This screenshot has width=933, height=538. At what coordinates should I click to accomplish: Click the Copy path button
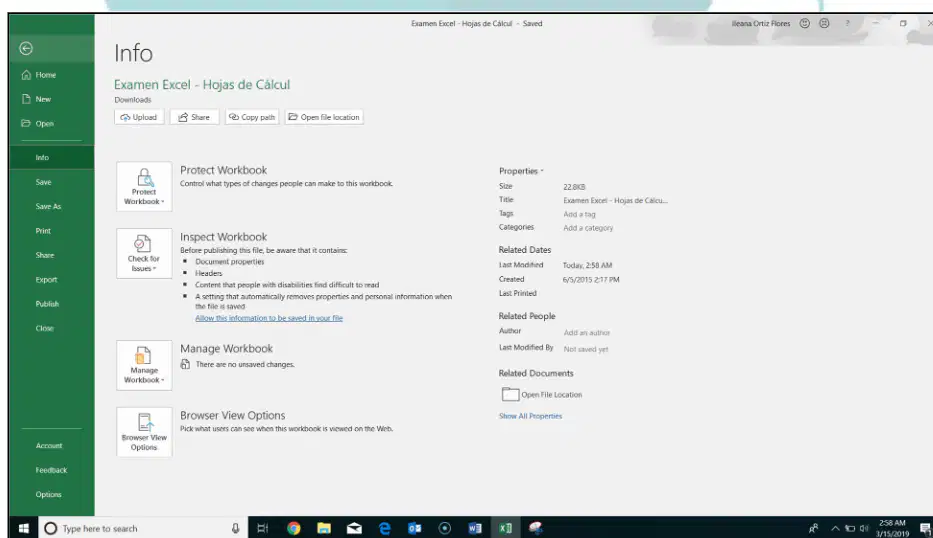point(252,117)
